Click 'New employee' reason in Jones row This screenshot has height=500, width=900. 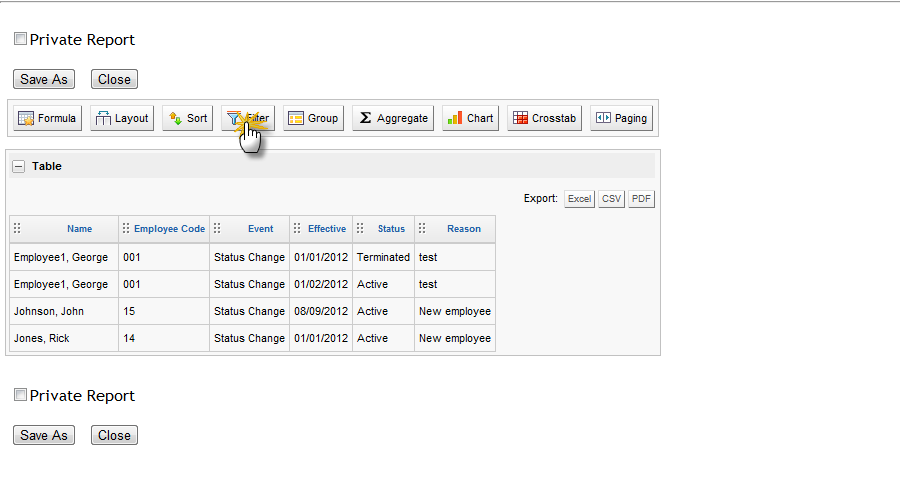(455, 338)
